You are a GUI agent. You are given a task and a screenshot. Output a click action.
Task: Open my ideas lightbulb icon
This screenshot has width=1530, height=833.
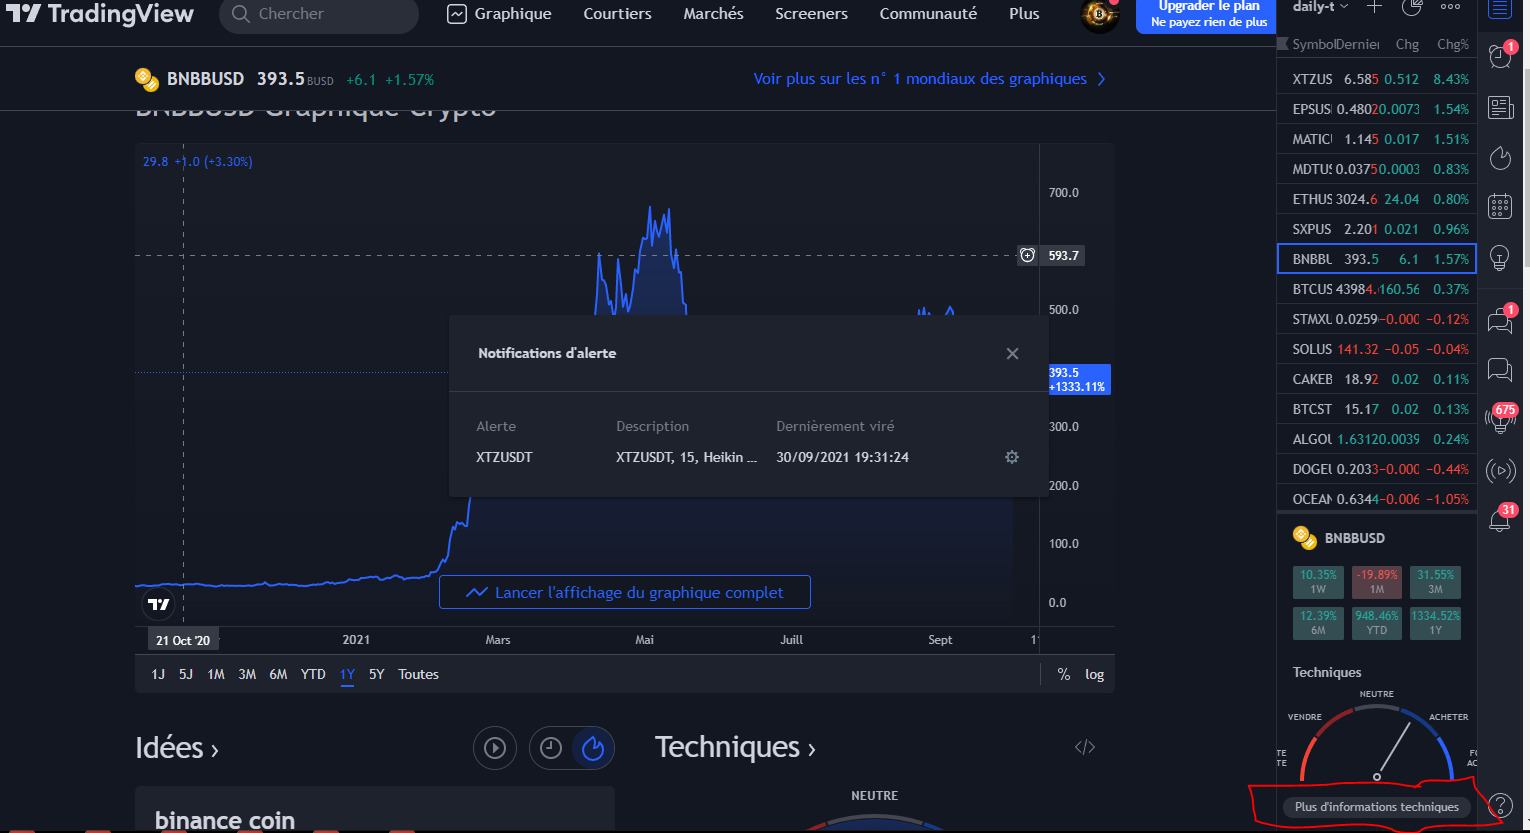click(x=1500, y=257)
